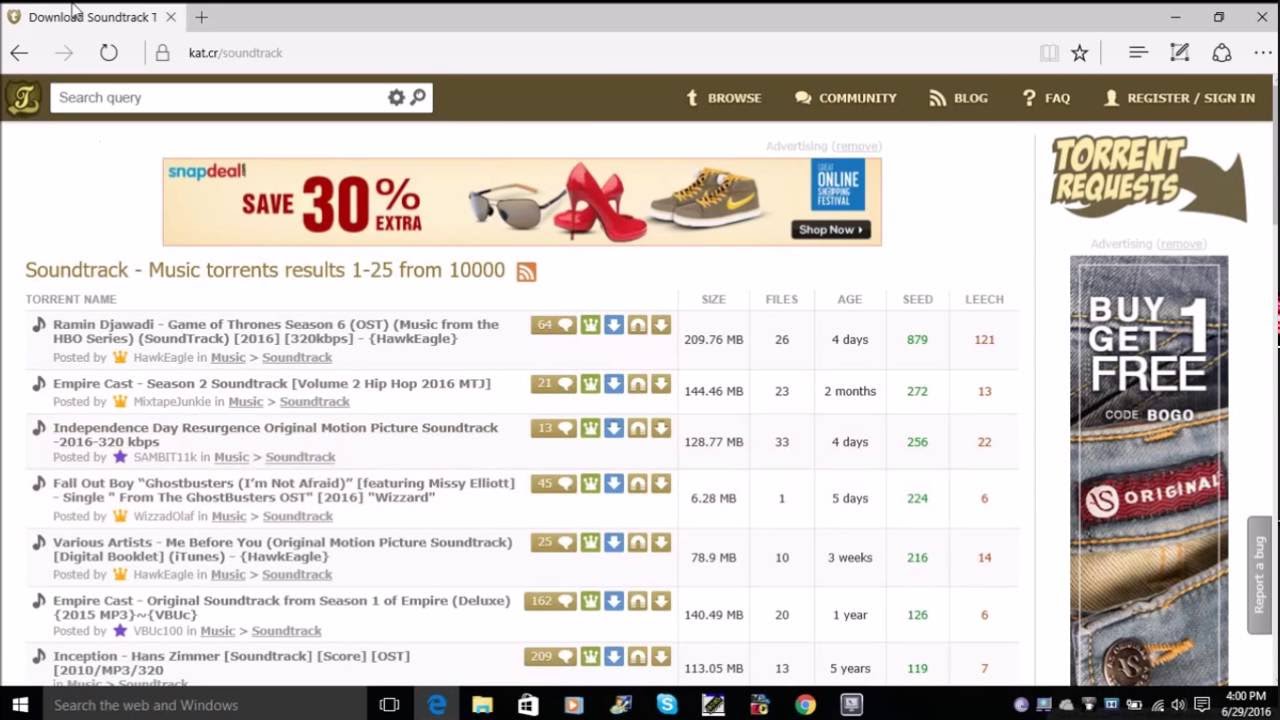Click remove link above Snapdeal banner
Screen dimensions: 1280x720
856,146
